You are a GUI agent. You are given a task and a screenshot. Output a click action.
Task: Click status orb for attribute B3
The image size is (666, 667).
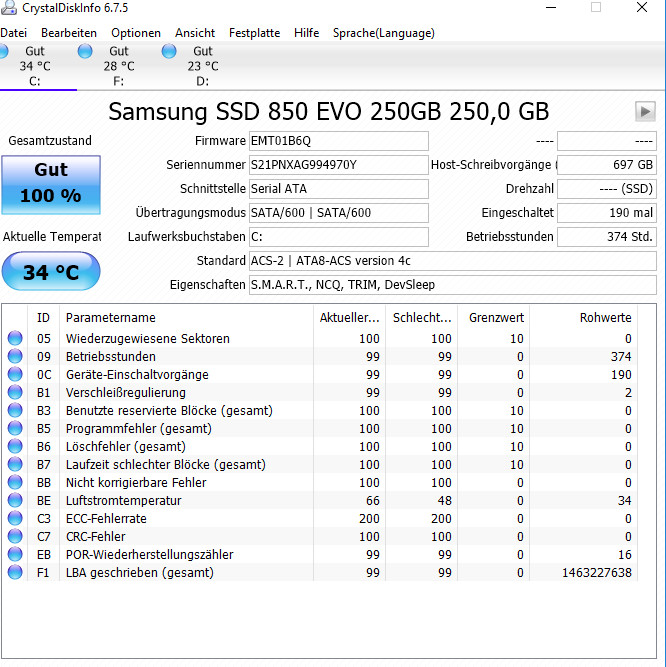15,410
